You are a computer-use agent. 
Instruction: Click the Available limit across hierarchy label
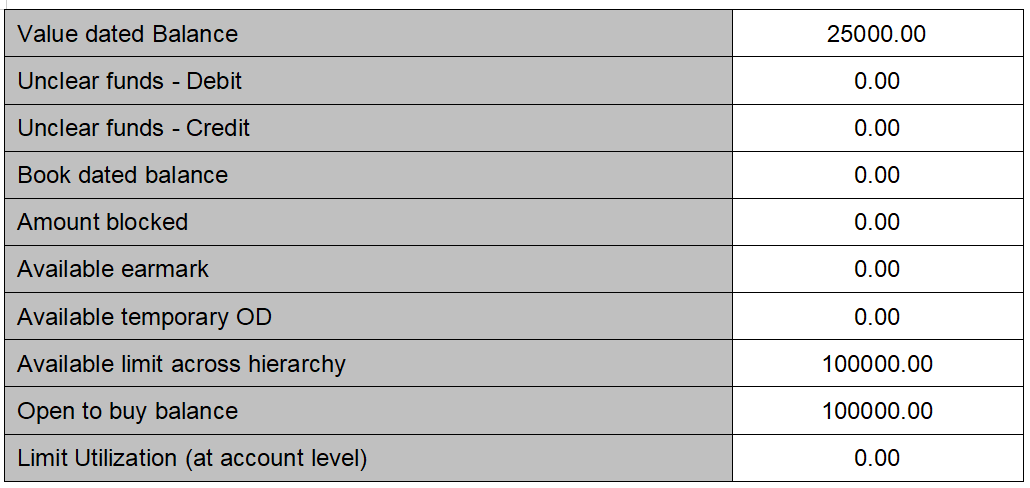point(181,364)
